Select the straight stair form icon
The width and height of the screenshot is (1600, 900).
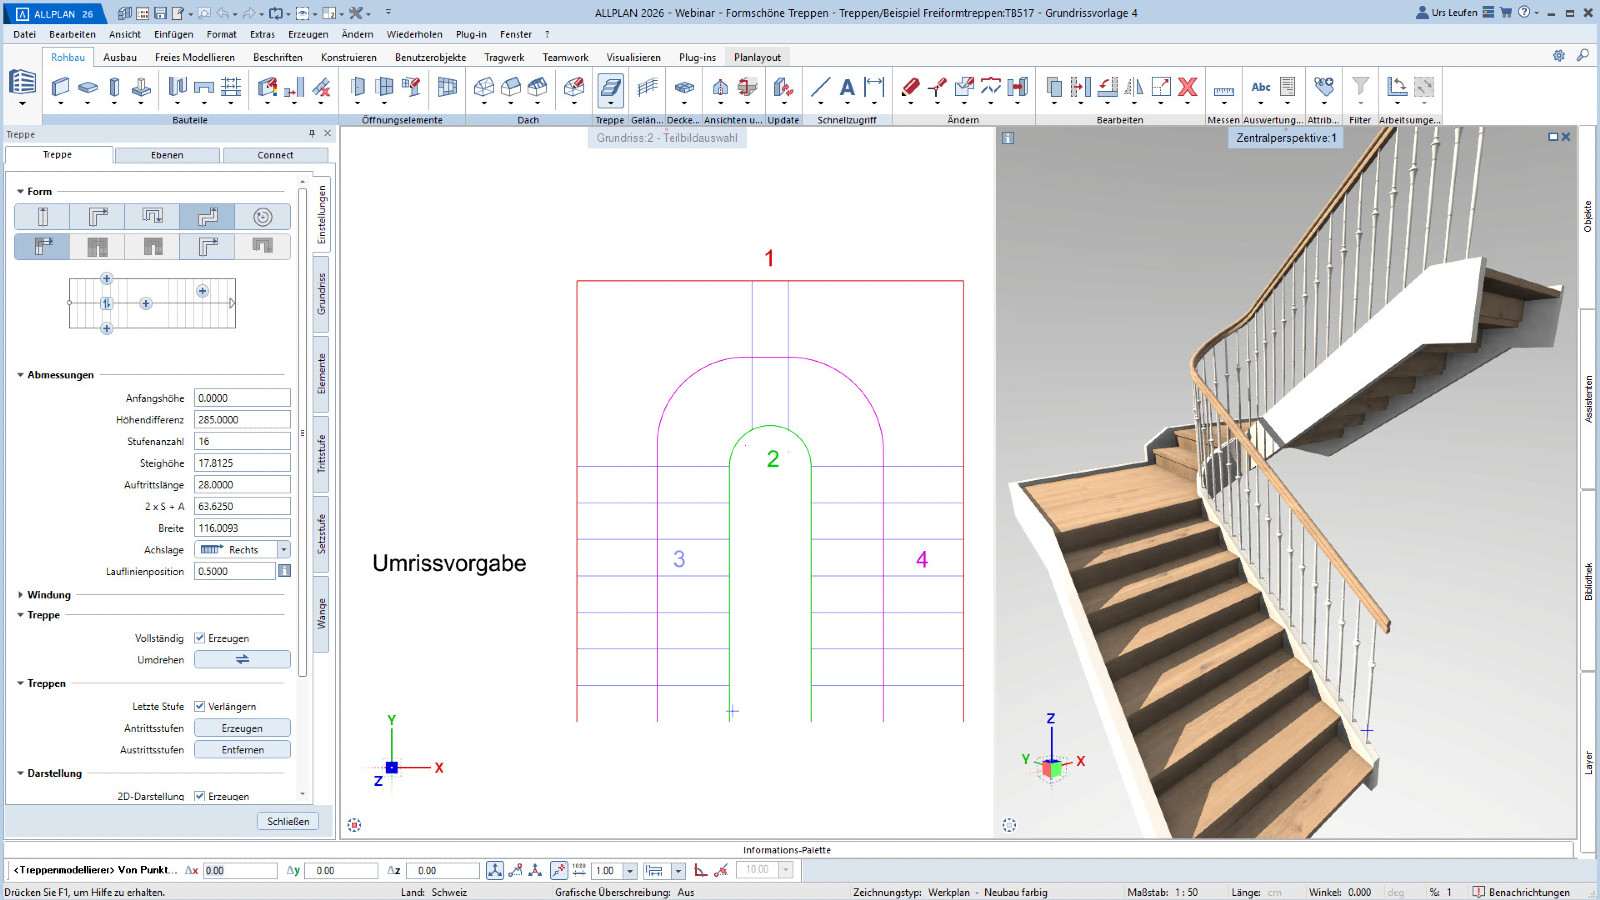point(42,217)
